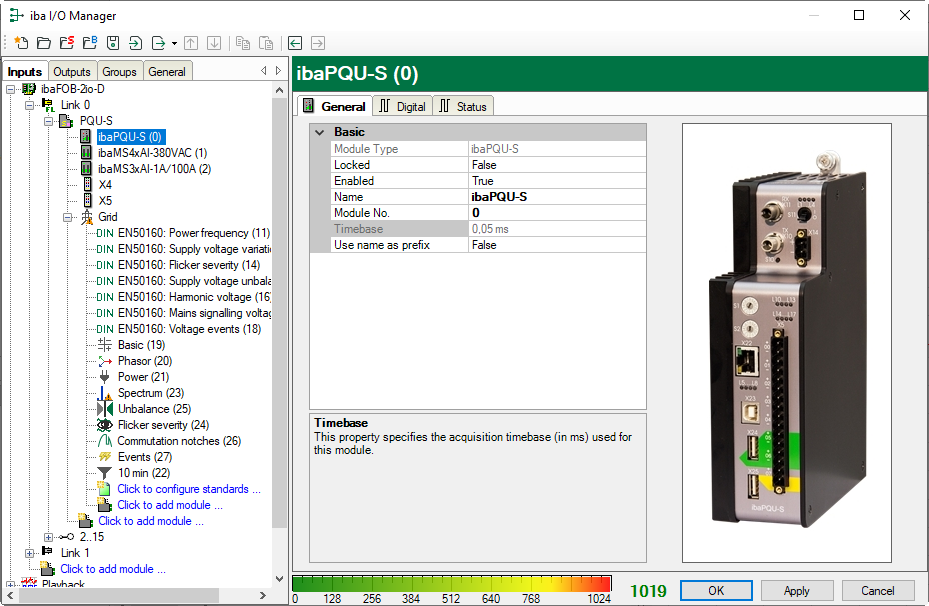Select the Phasor (20) module icon
The width and height of the screenshot is (929, 606).
pyautogui.click(x=105, y=361)
